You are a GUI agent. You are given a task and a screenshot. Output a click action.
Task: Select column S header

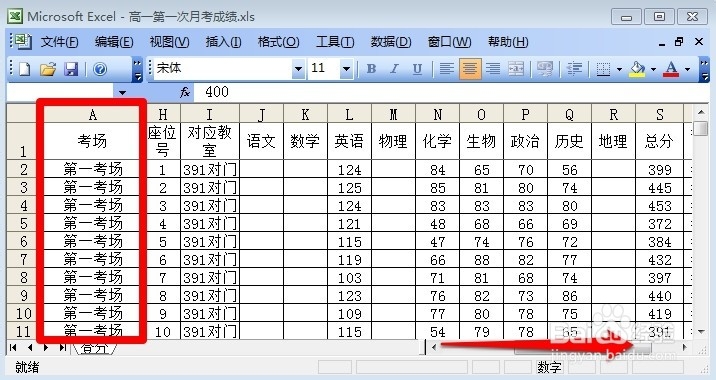pos(659,114)
